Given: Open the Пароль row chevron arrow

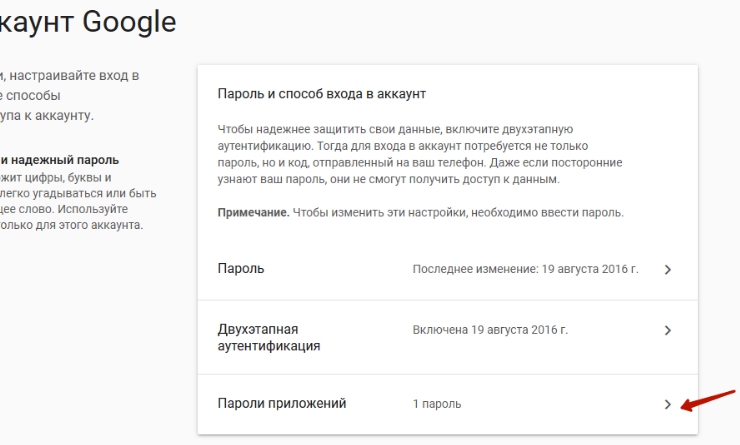Looking at the screenshot, I should [x=667, y=269].
